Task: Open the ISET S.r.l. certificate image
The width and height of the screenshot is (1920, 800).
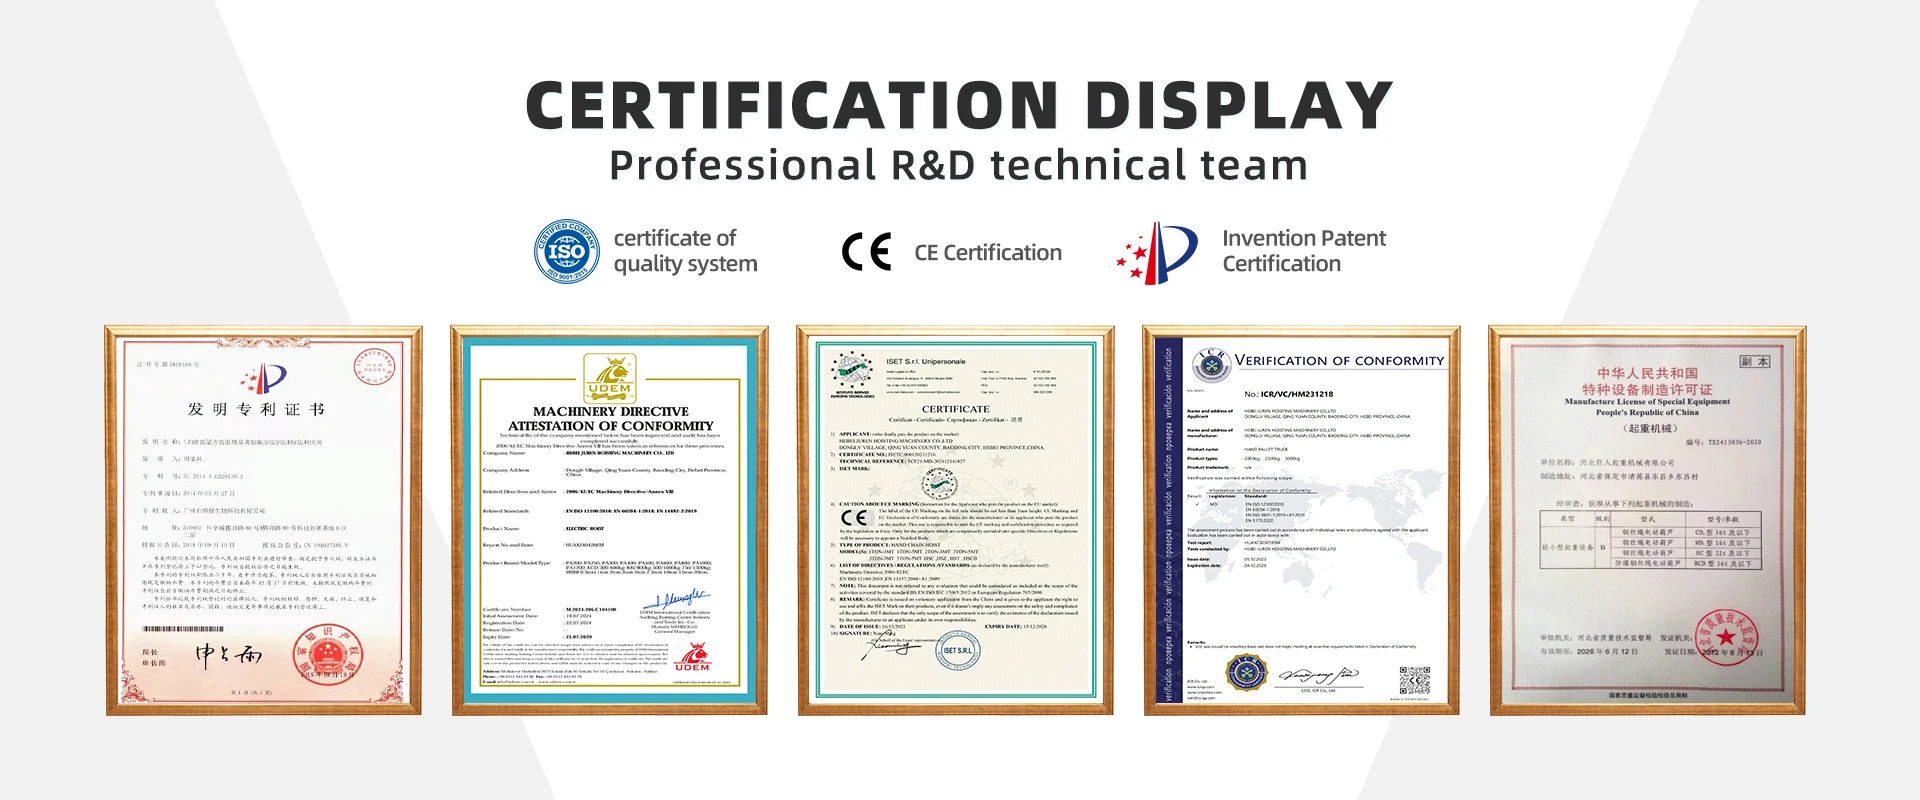Action: click(x=956, y=520)
